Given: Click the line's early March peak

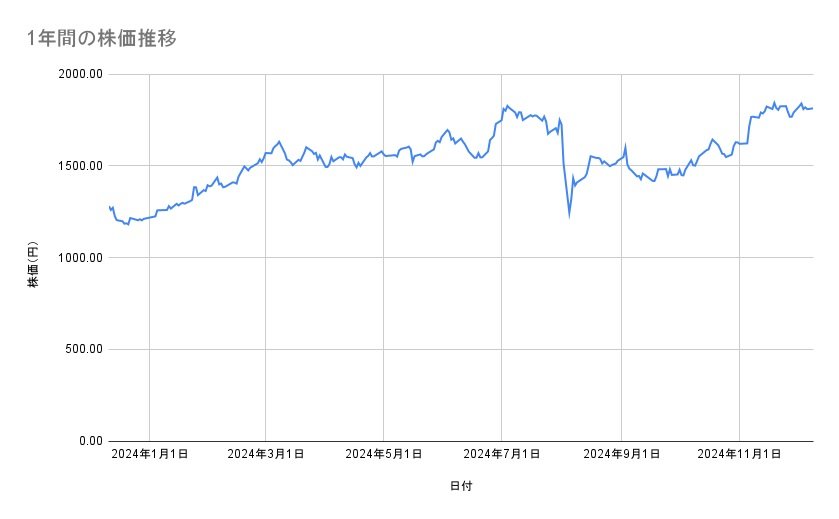Looking at the screenshot, I should pyautogui.click(x=279, y=141).
